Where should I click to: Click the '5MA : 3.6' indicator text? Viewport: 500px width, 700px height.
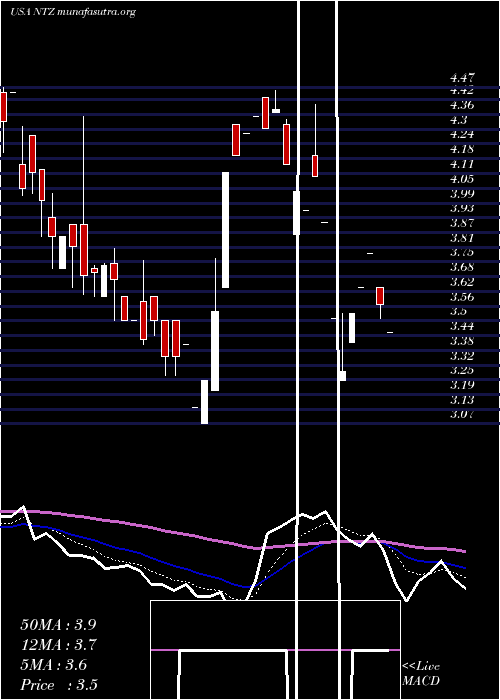click(54, 665)
